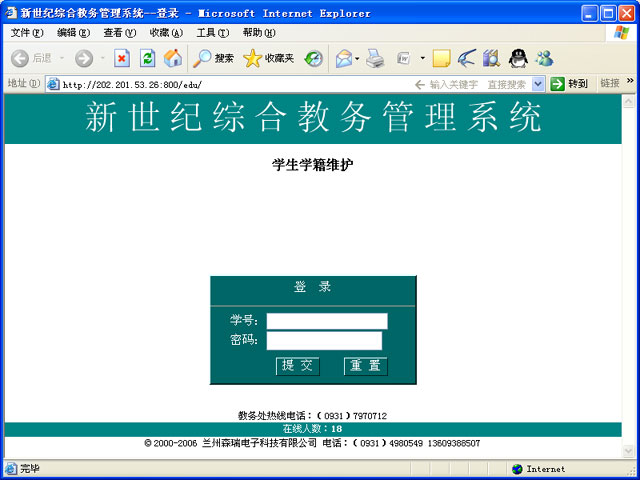Image resolution: width=640 pixels, height=480 pixels.
Task: Expand the Links toolbar chevron
Action: click(x=630, y=81)
